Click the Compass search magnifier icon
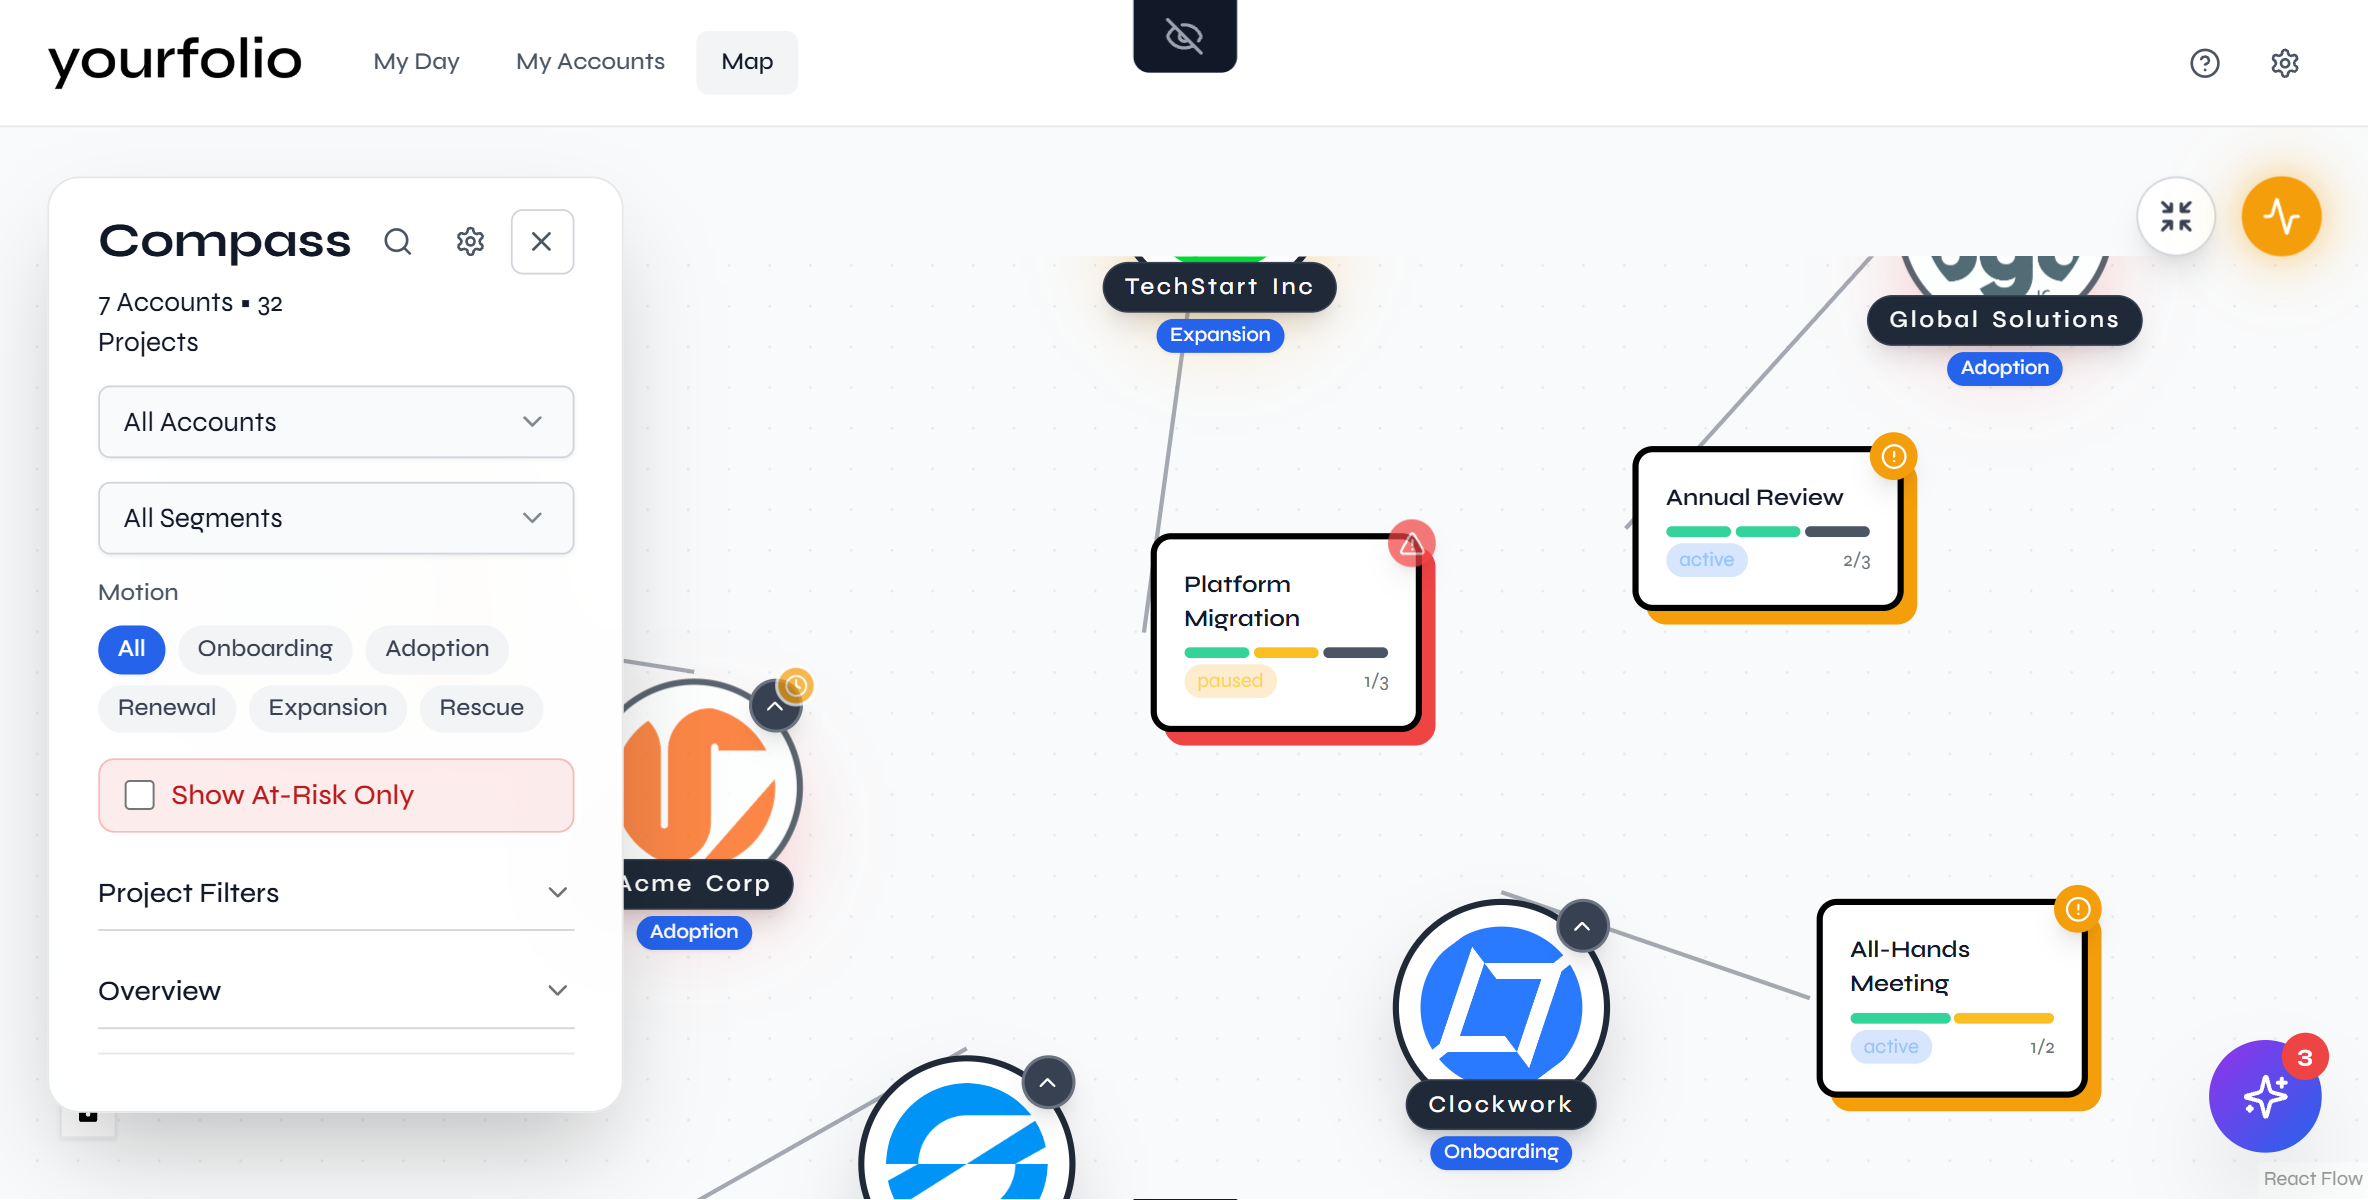Viewport: 2368px width, 1200px height. click(398, 241)
